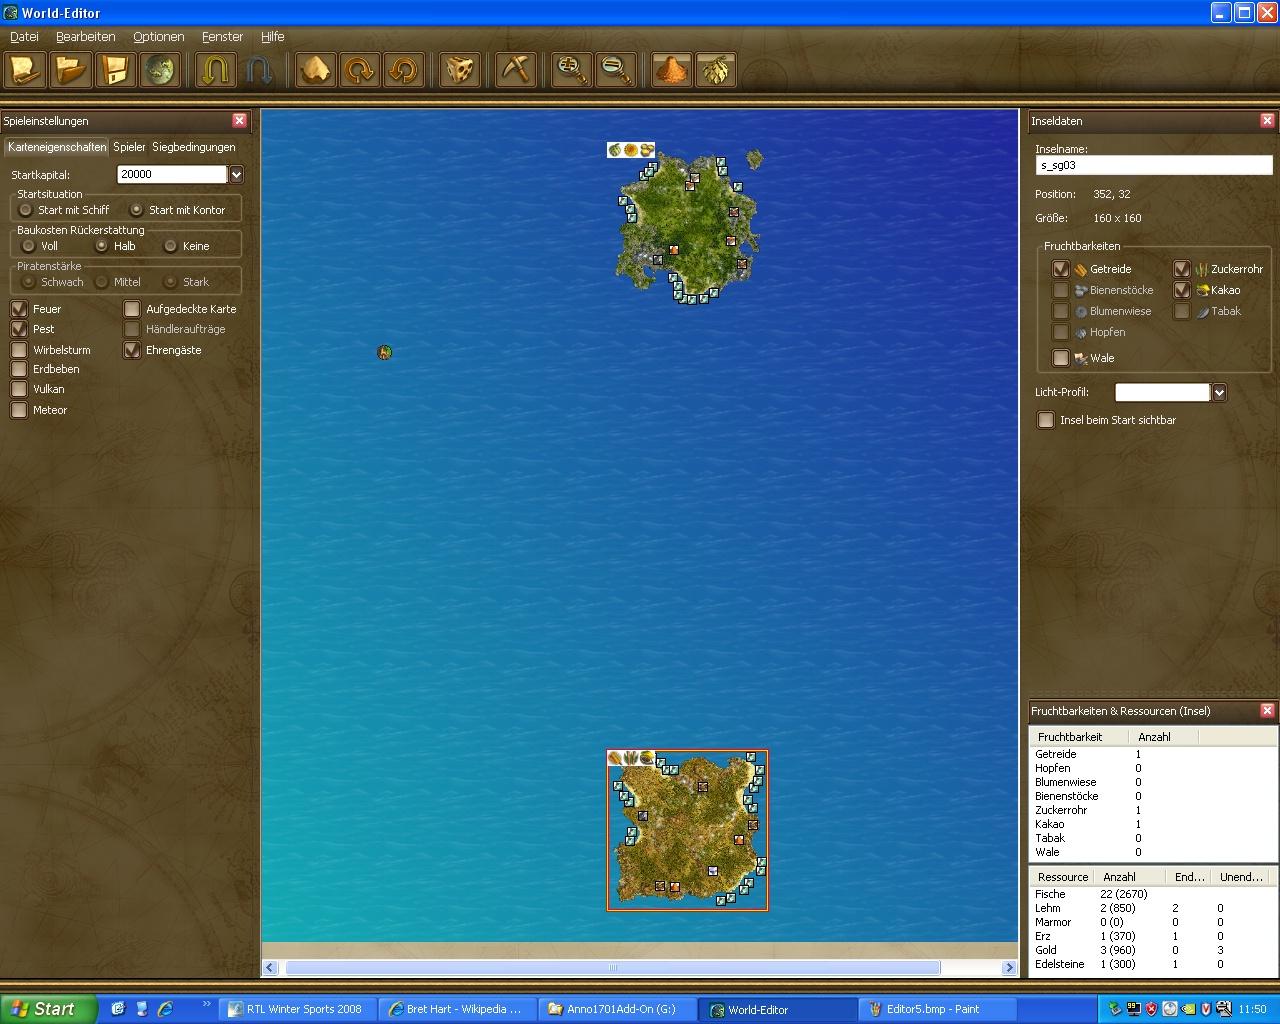
Task: Open the Bearbeiten menu
Action: [86, 37]
